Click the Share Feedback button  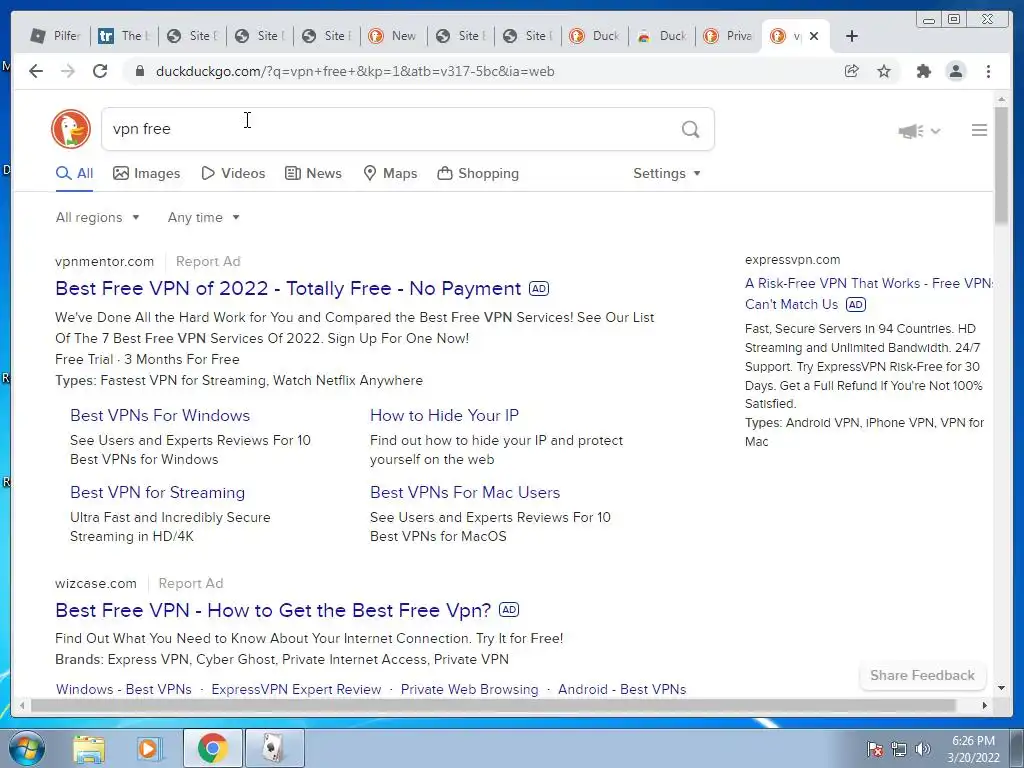[922, 675]
